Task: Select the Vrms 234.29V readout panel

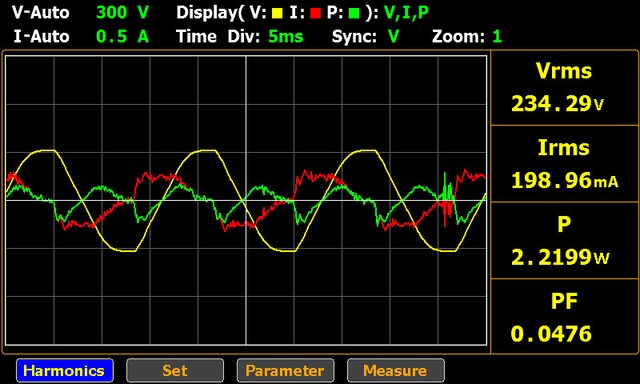Action: 564,88
